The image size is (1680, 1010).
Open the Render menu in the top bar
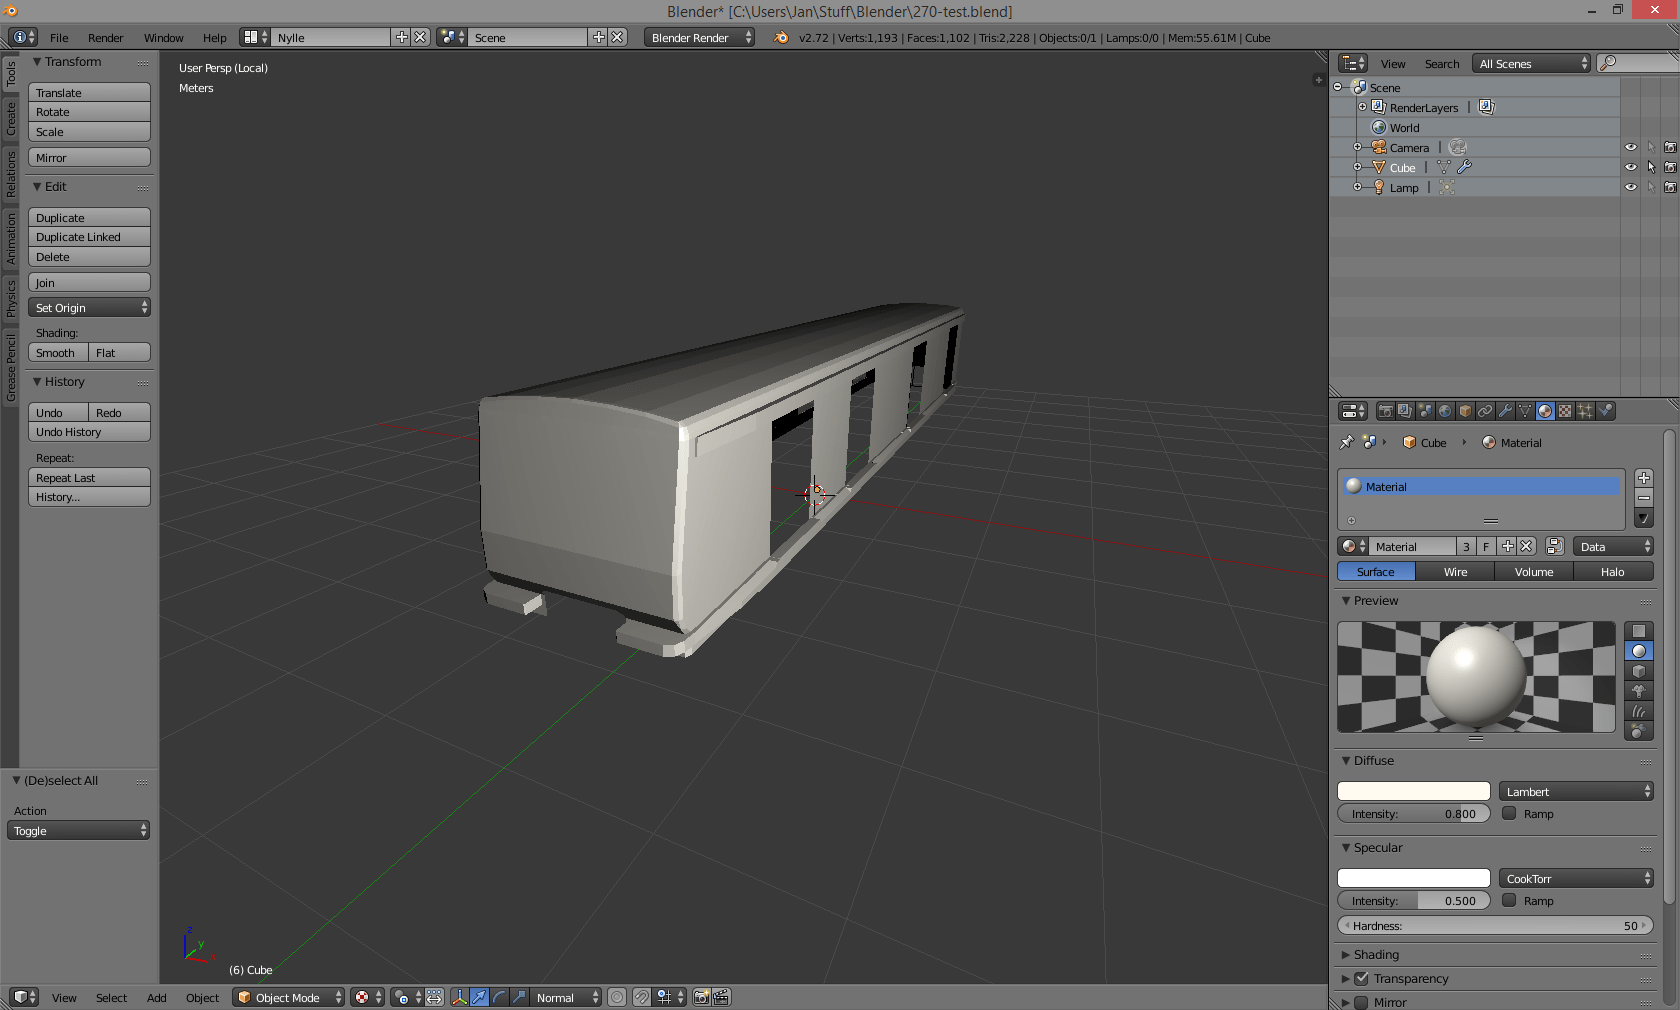(105, 37)
